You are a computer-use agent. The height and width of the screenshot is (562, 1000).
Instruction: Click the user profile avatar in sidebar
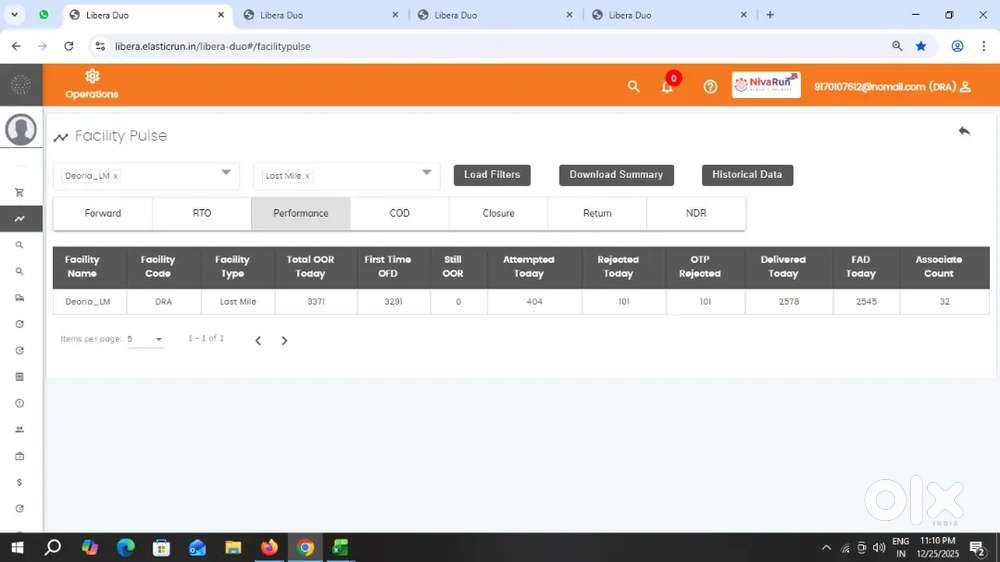pyautogui.click(x=21, y=130)
